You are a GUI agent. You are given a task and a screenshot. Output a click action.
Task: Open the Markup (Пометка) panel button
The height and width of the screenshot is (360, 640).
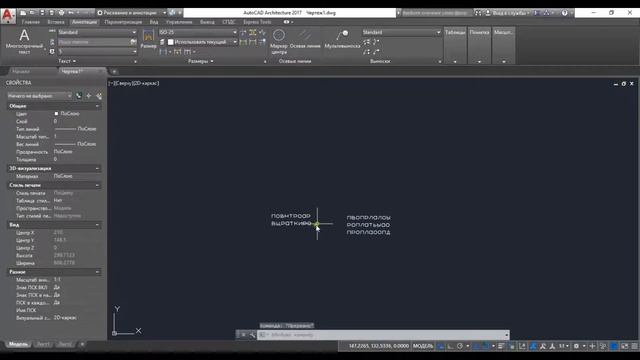point(479,46)
